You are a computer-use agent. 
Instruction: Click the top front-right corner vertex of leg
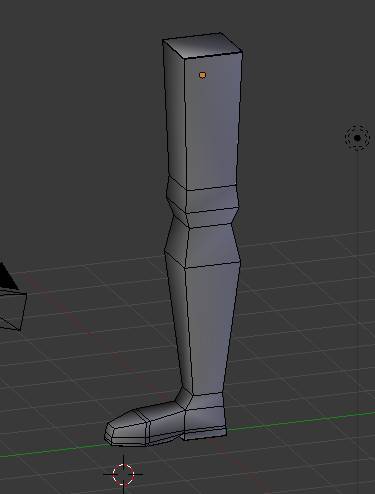click(242, 51)
